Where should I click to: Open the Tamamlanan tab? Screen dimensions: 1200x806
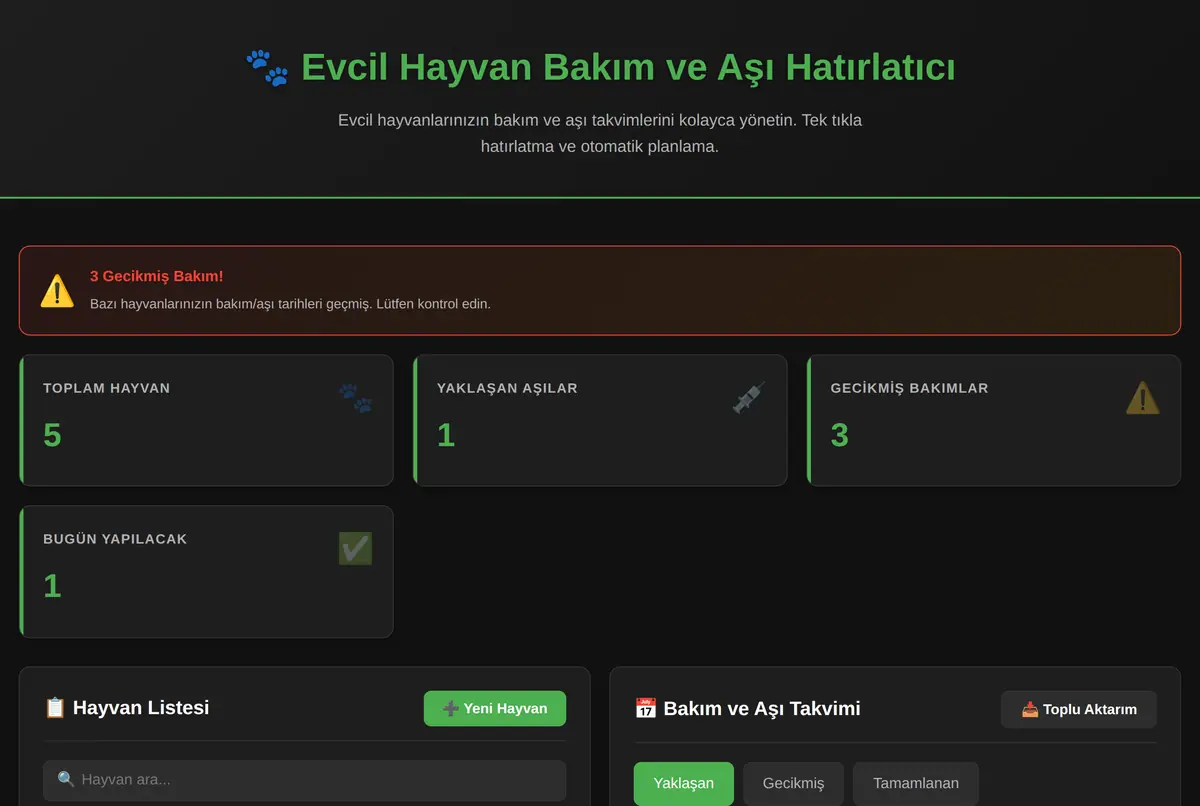[x=916, y=783]
